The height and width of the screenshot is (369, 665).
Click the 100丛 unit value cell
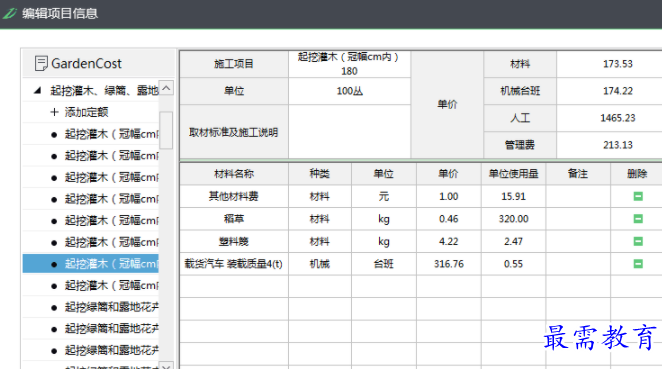[x=349, y=91]
